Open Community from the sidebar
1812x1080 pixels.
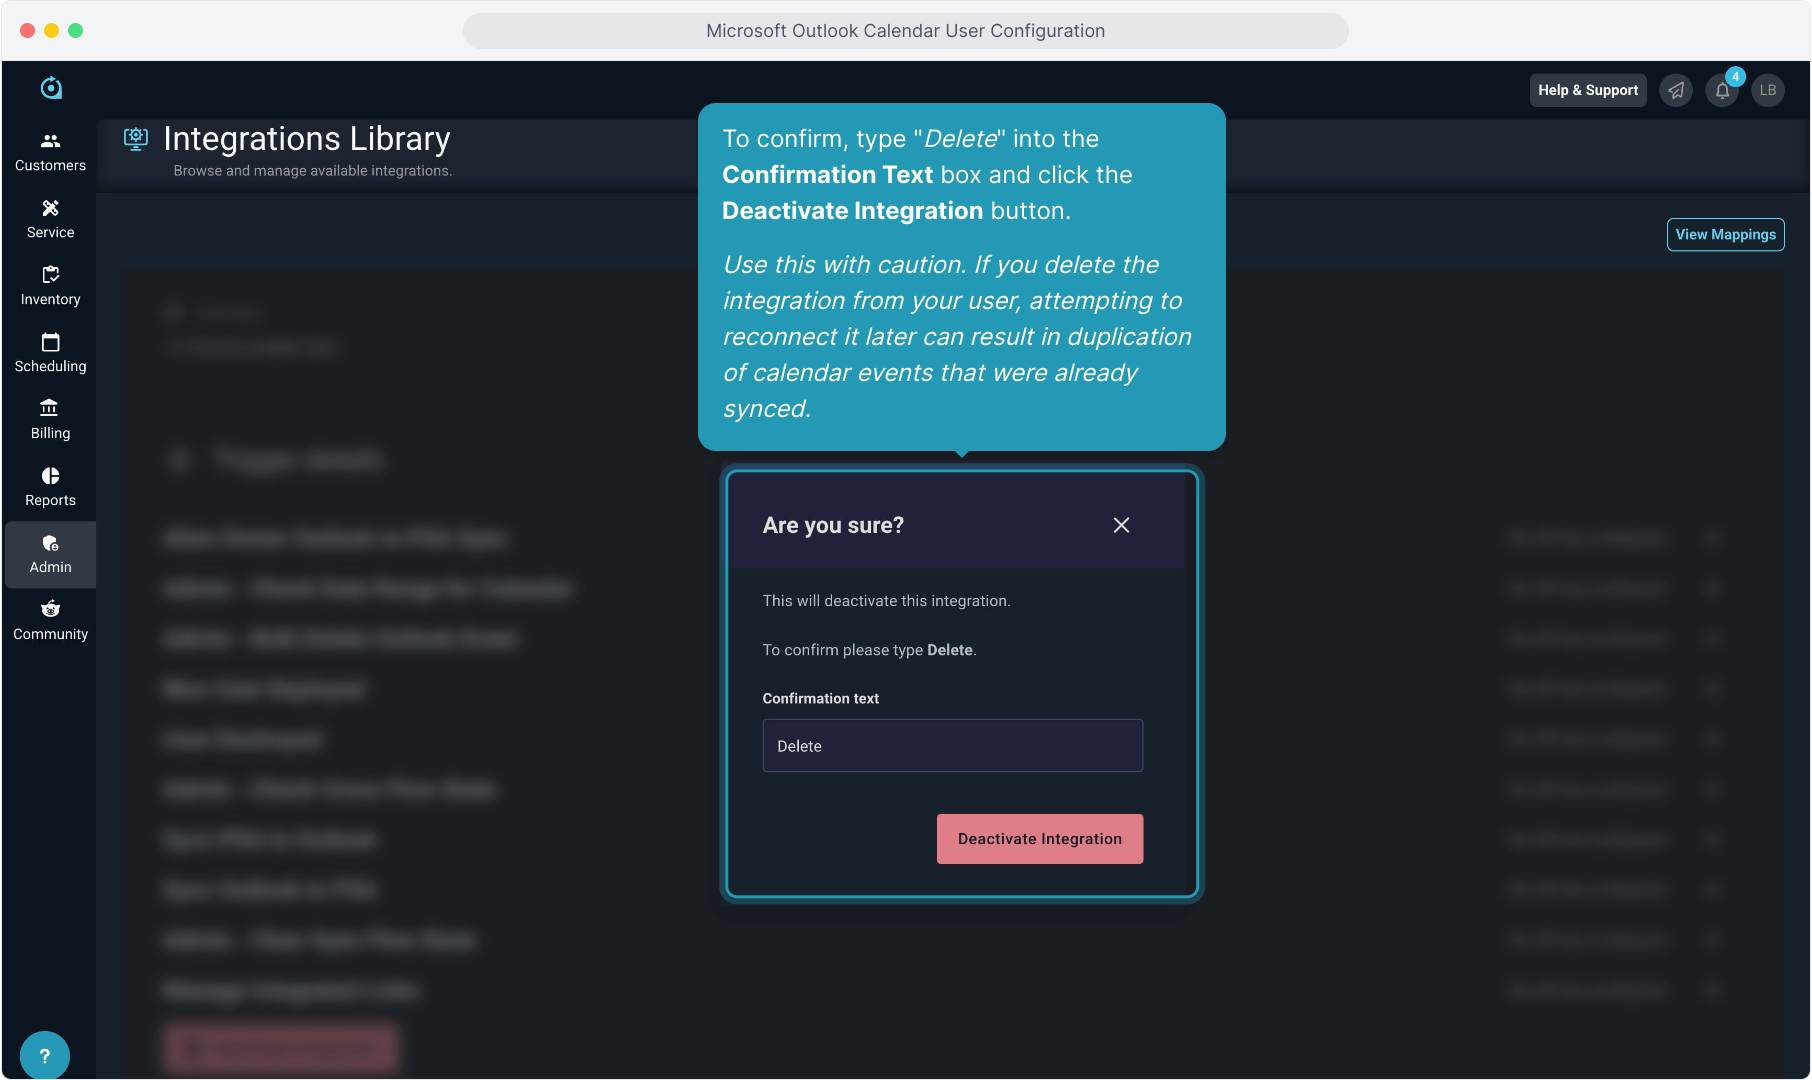coord(50,621)
